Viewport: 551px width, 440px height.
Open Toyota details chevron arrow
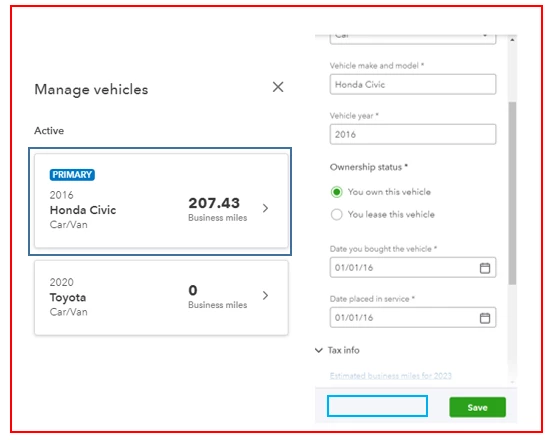tap(266, 296)
